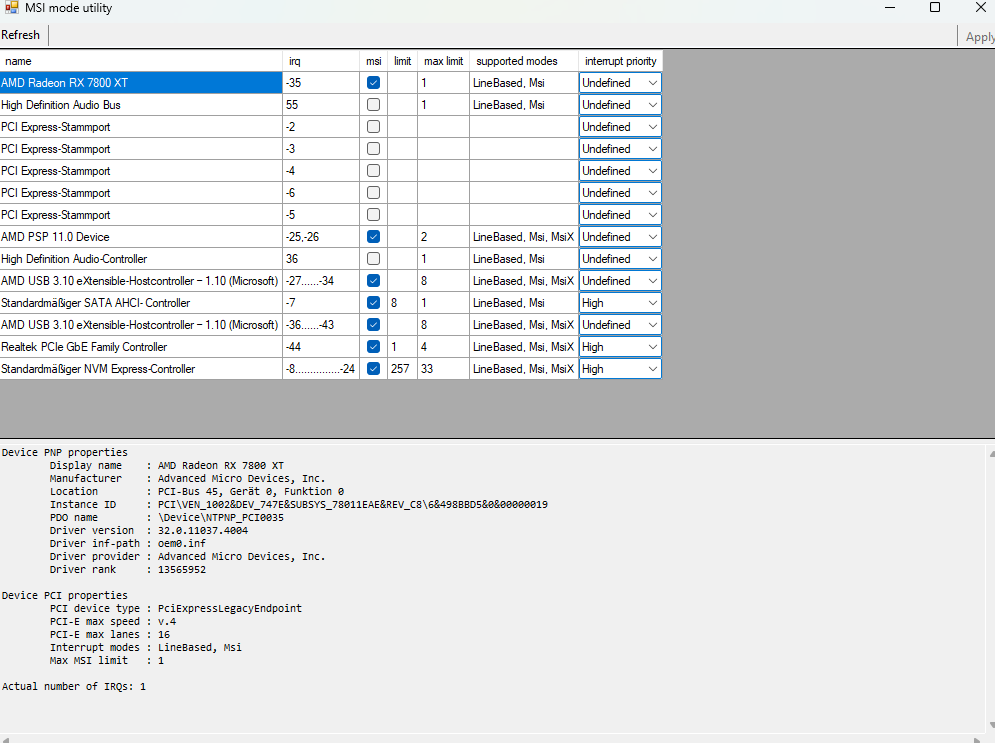Click limit cell 257 of NVM Express-Controller

point(402,369)
